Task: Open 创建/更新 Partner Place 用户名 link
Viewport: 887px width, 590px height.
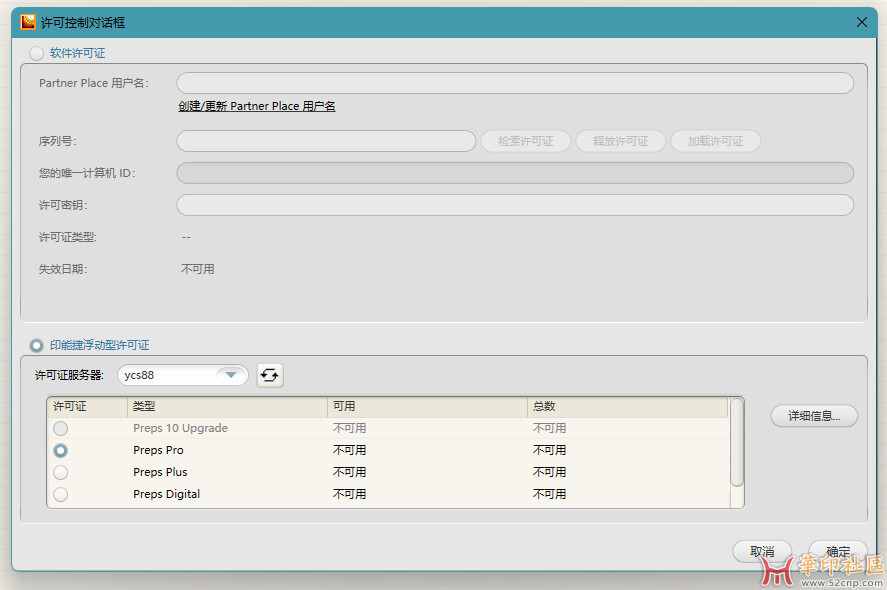Action: pos(257,106)
